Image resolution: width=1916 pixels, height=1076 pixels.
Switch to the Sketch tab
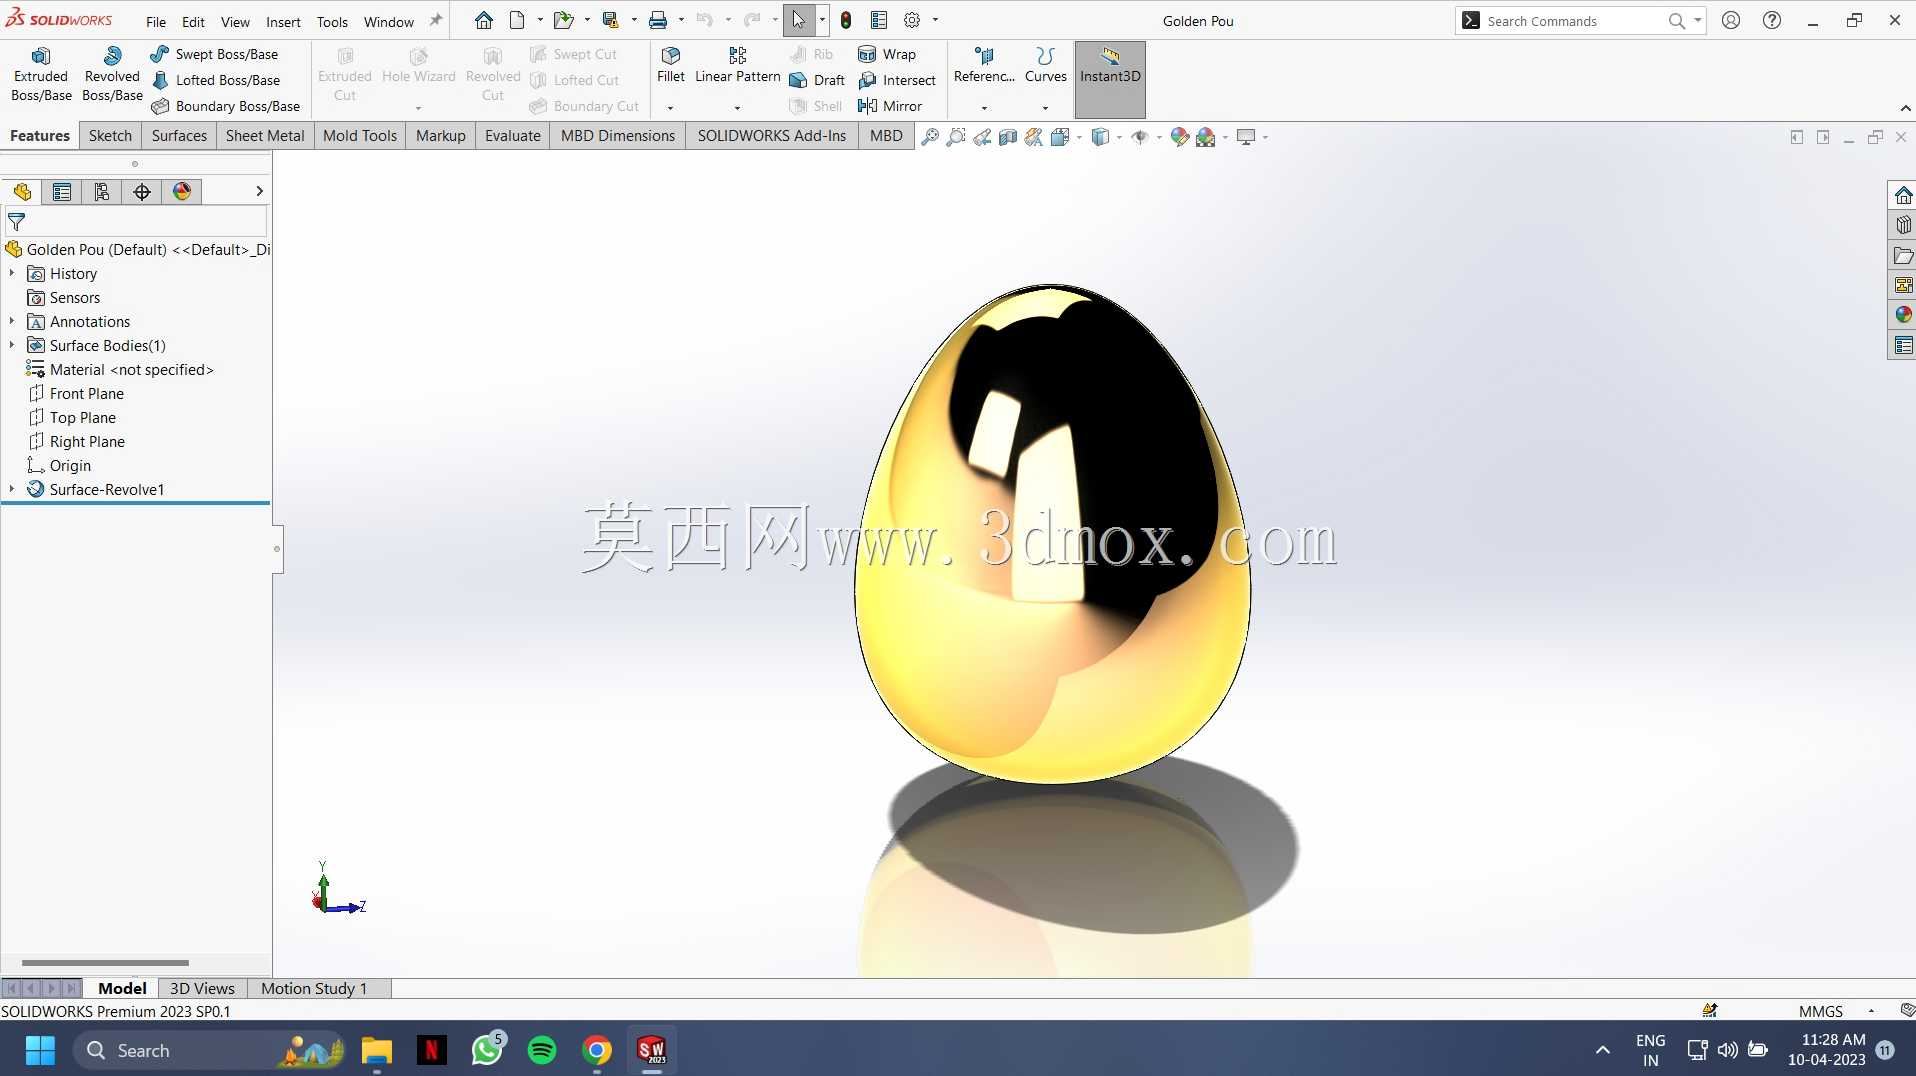coord(110,136)
